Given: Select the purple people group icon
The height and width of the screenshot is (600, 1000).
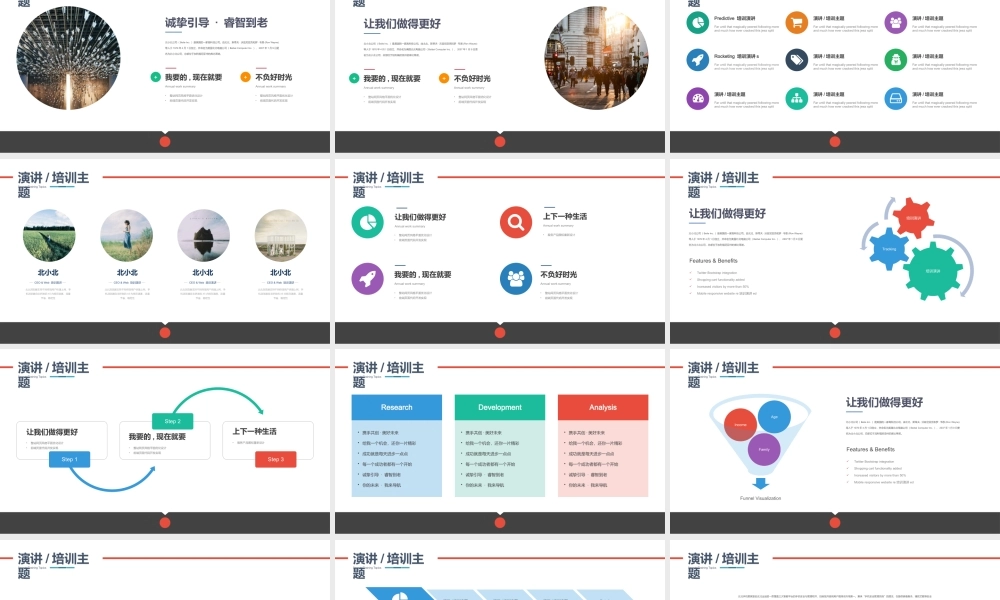Looking at the screenshot, I should coord(895,22).
